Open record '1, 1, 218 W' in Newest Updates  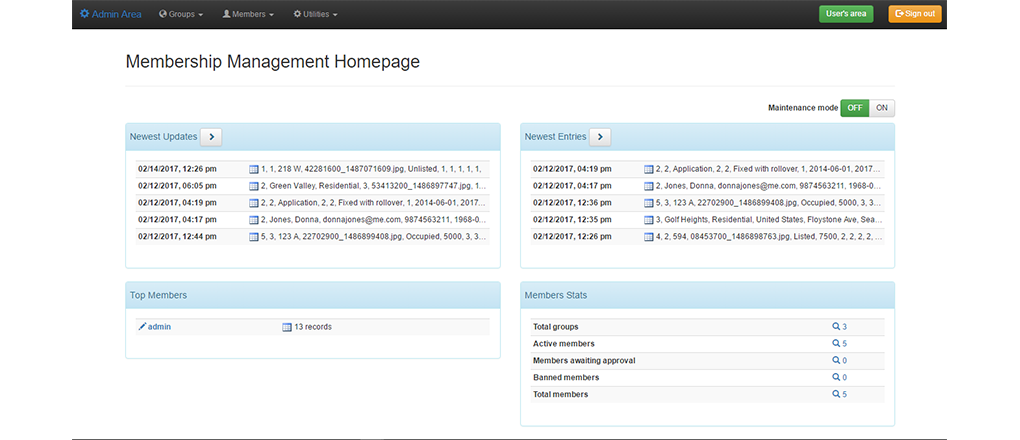click(371, 169)
